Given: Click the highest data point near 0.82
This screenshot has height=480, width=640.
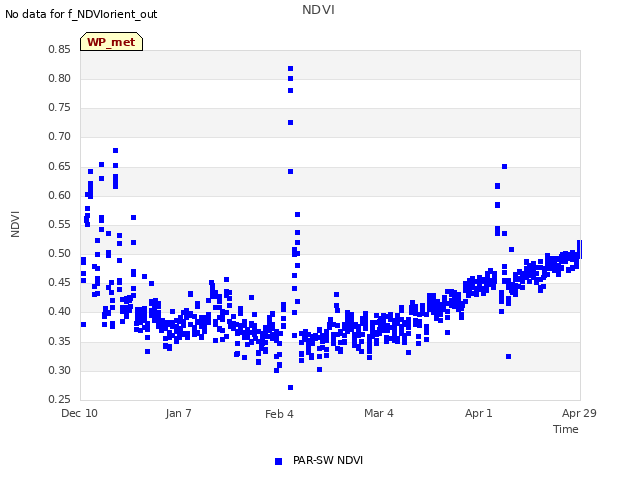Looking at the screenshot, I should tap(291, 69).
